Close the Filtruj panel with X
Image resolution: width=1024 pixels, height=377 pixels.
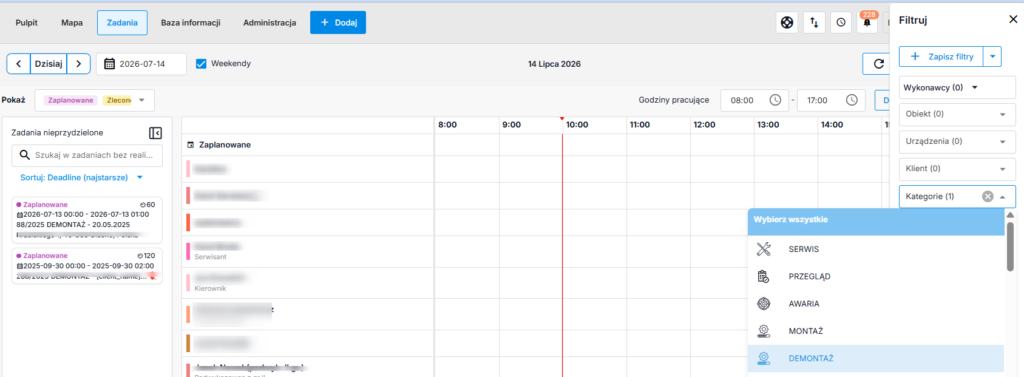(1012, 20)
